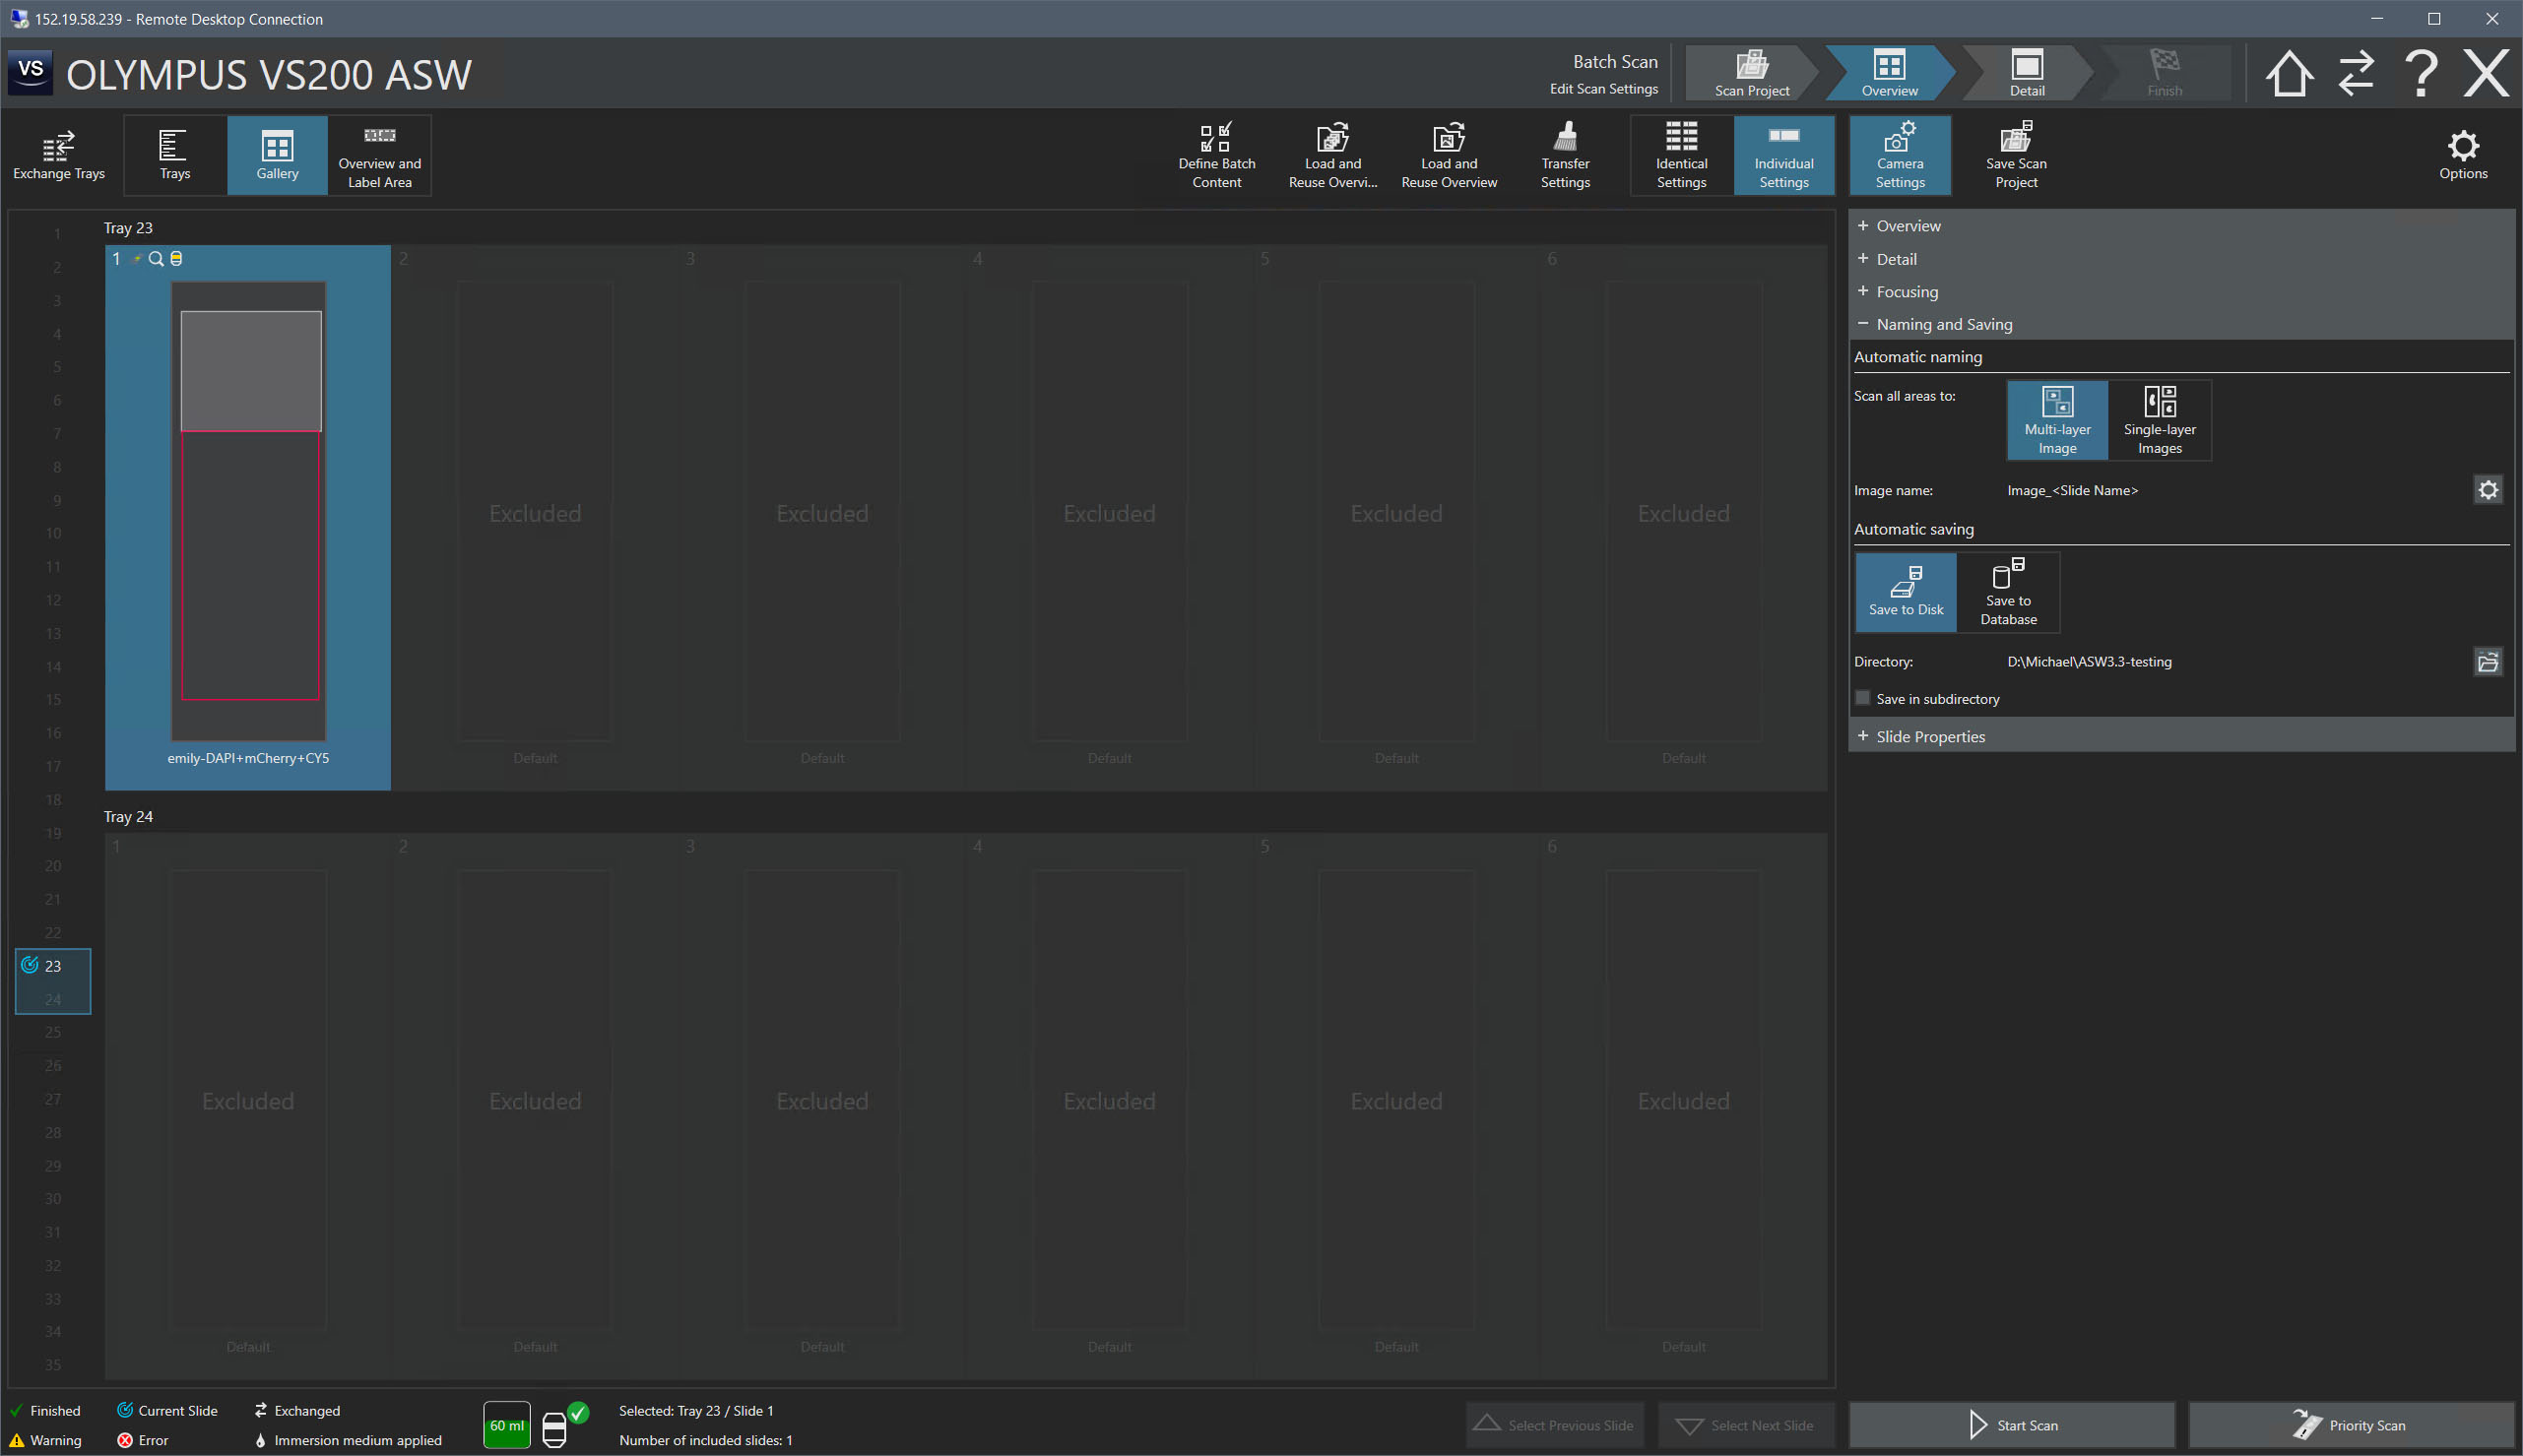
Task: Click the Directory path D:\Michael\ASW3.3-testing
Action: (2089, 662)
